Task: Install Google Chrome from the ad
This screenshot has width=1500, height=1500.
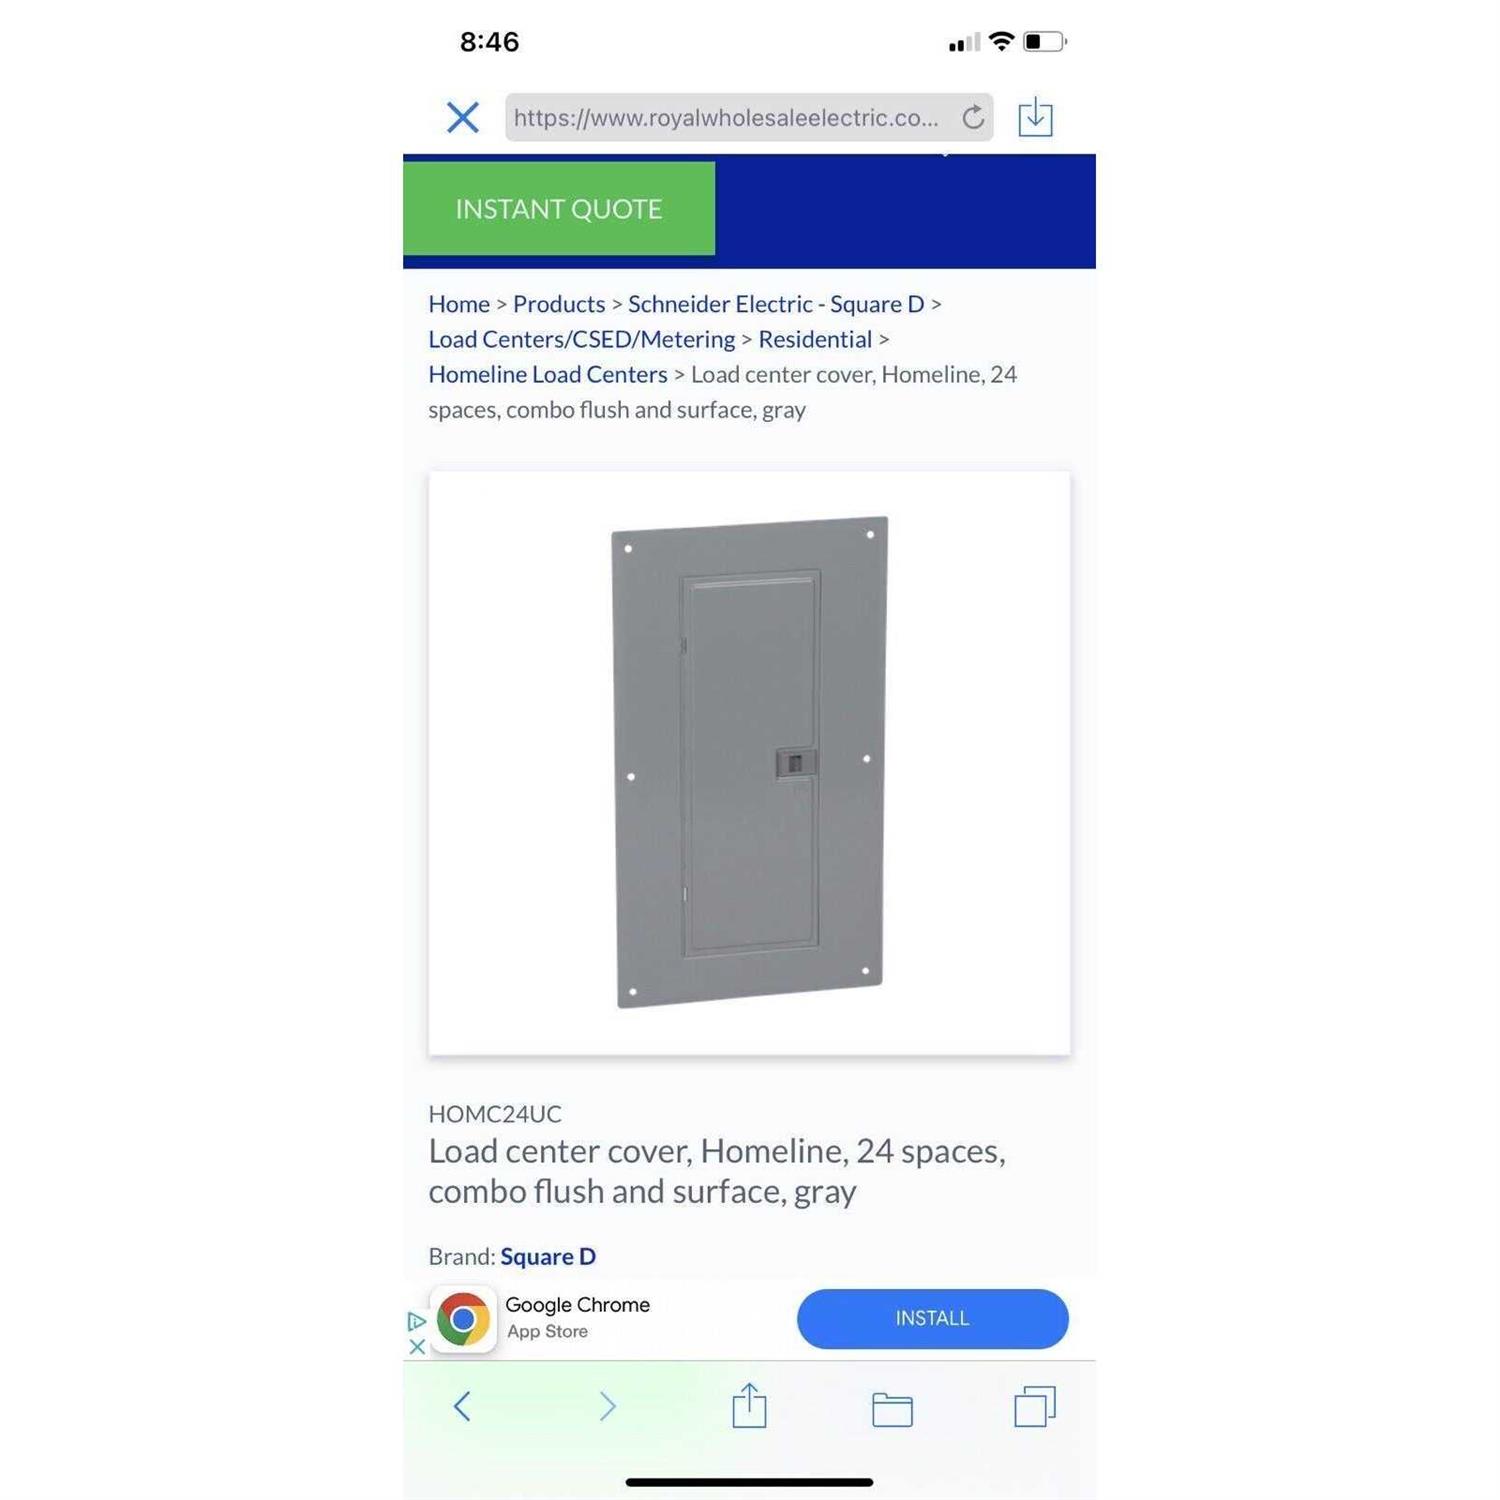Action: (932, 1318)
